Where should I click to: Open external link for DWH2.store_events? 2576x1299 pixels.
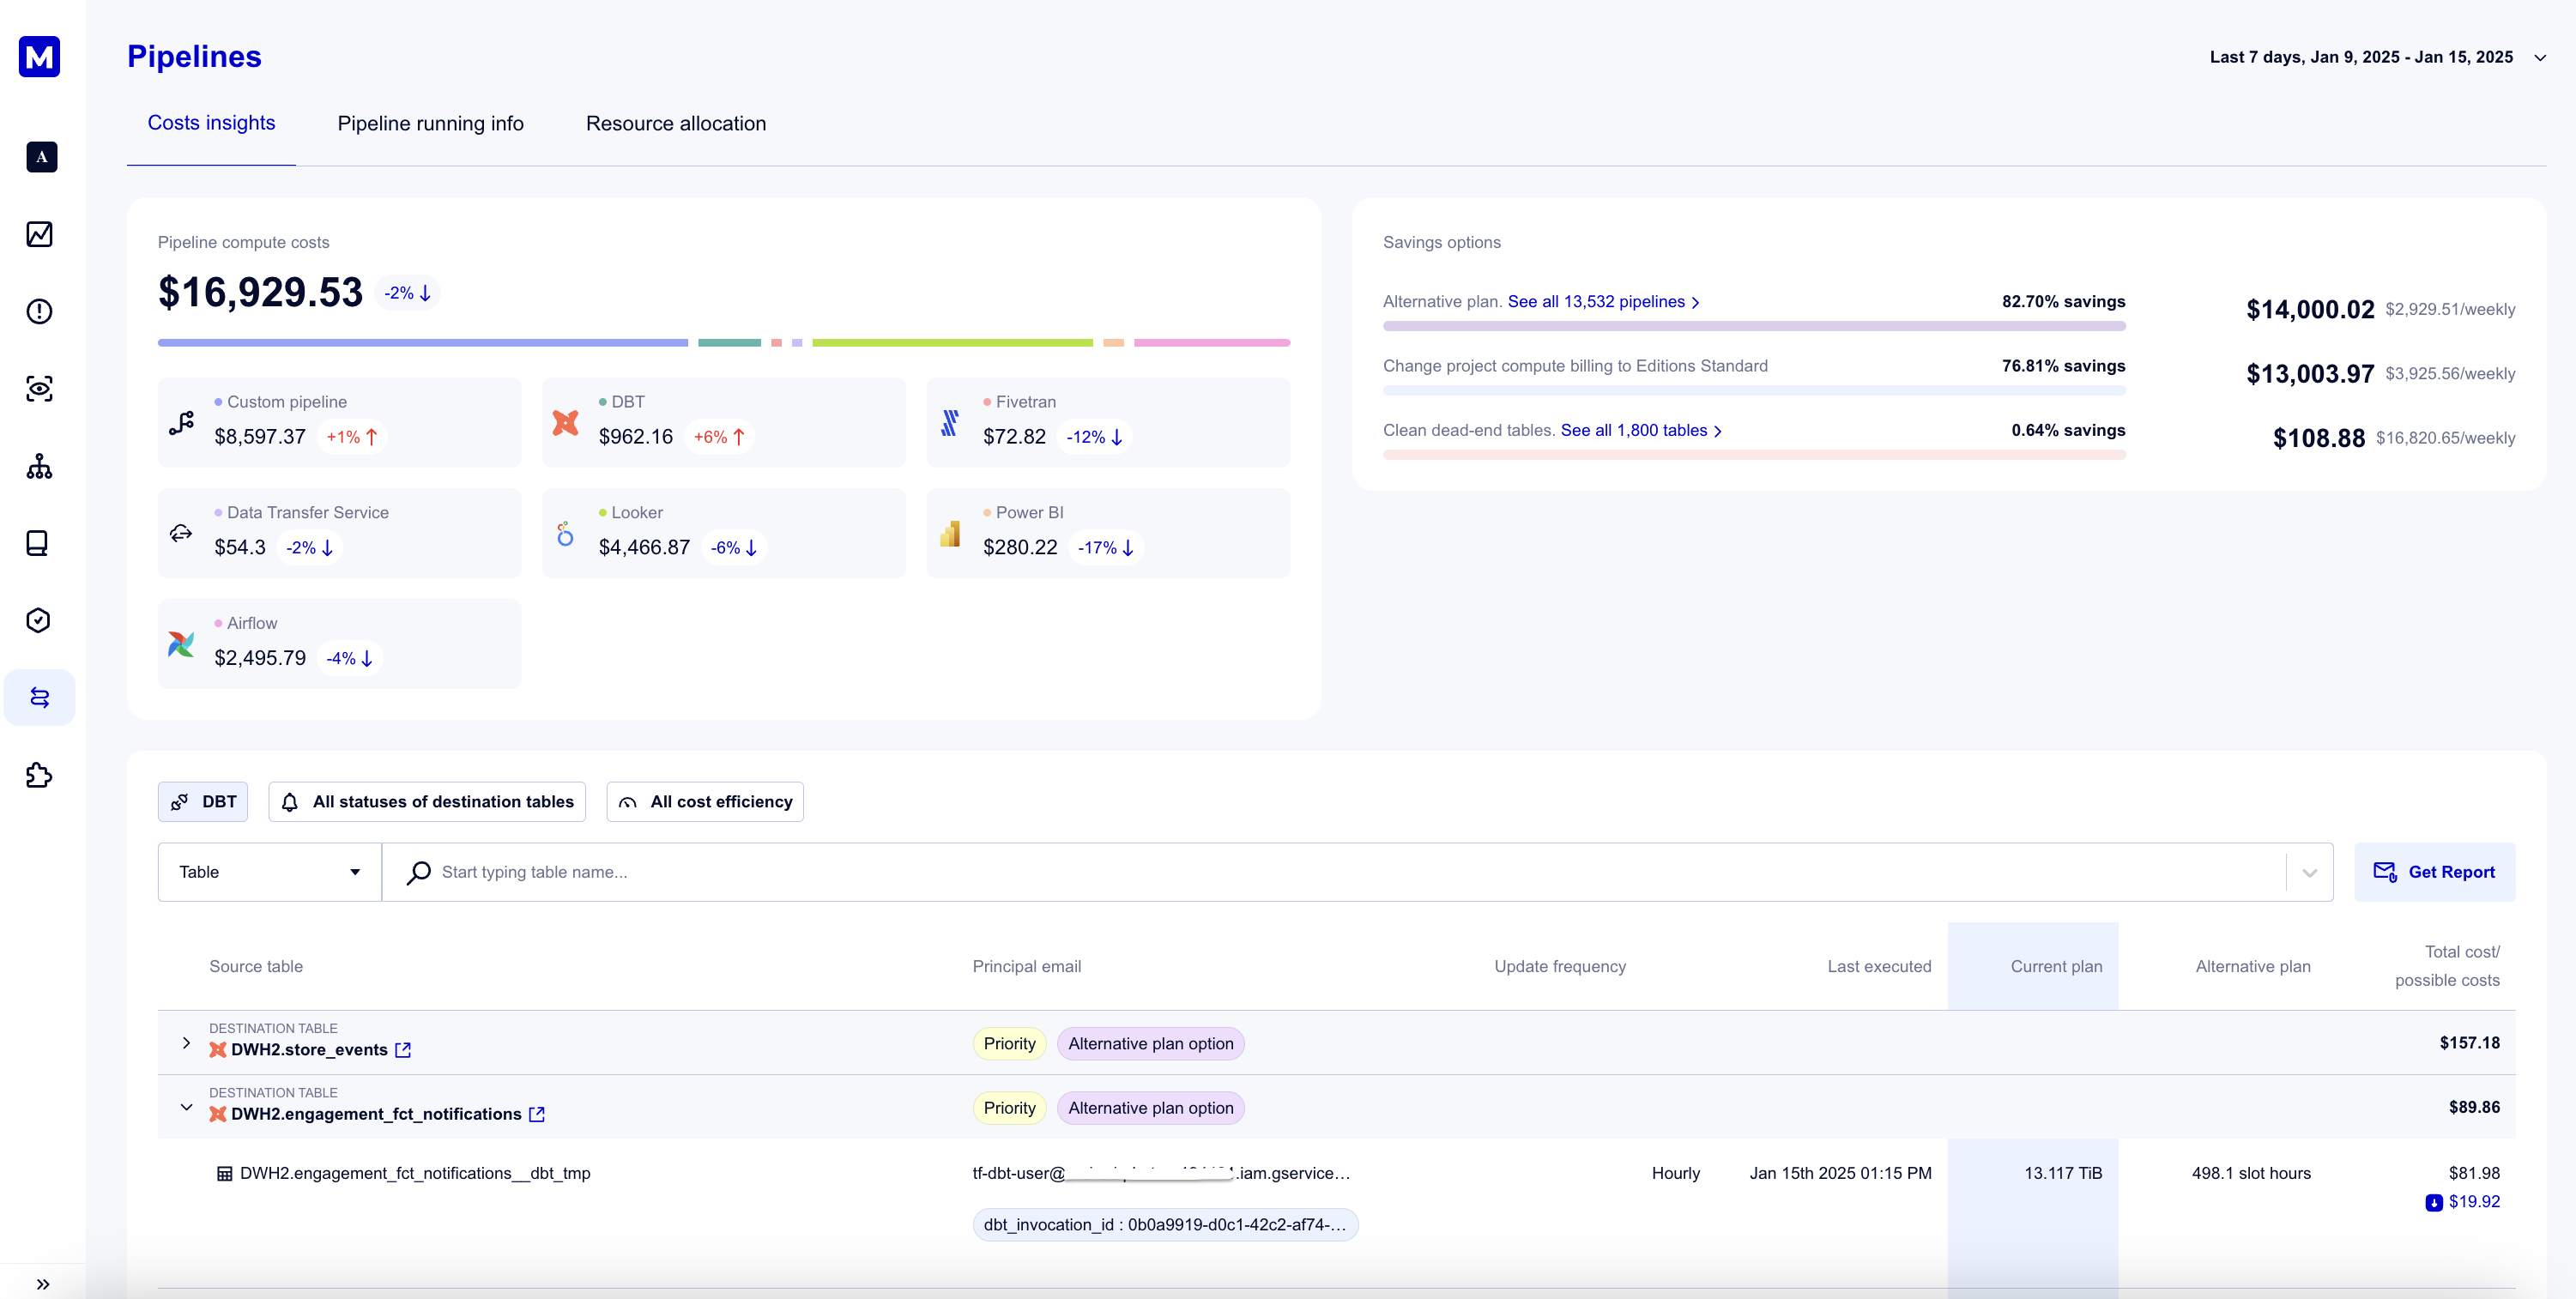[x=403, y=1050]
